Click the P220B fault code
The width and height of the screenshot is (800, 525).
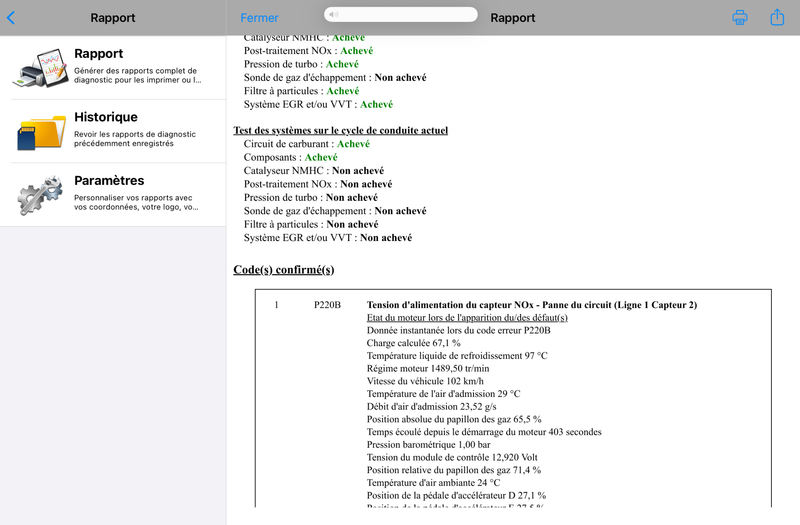[x=327, y=305]
